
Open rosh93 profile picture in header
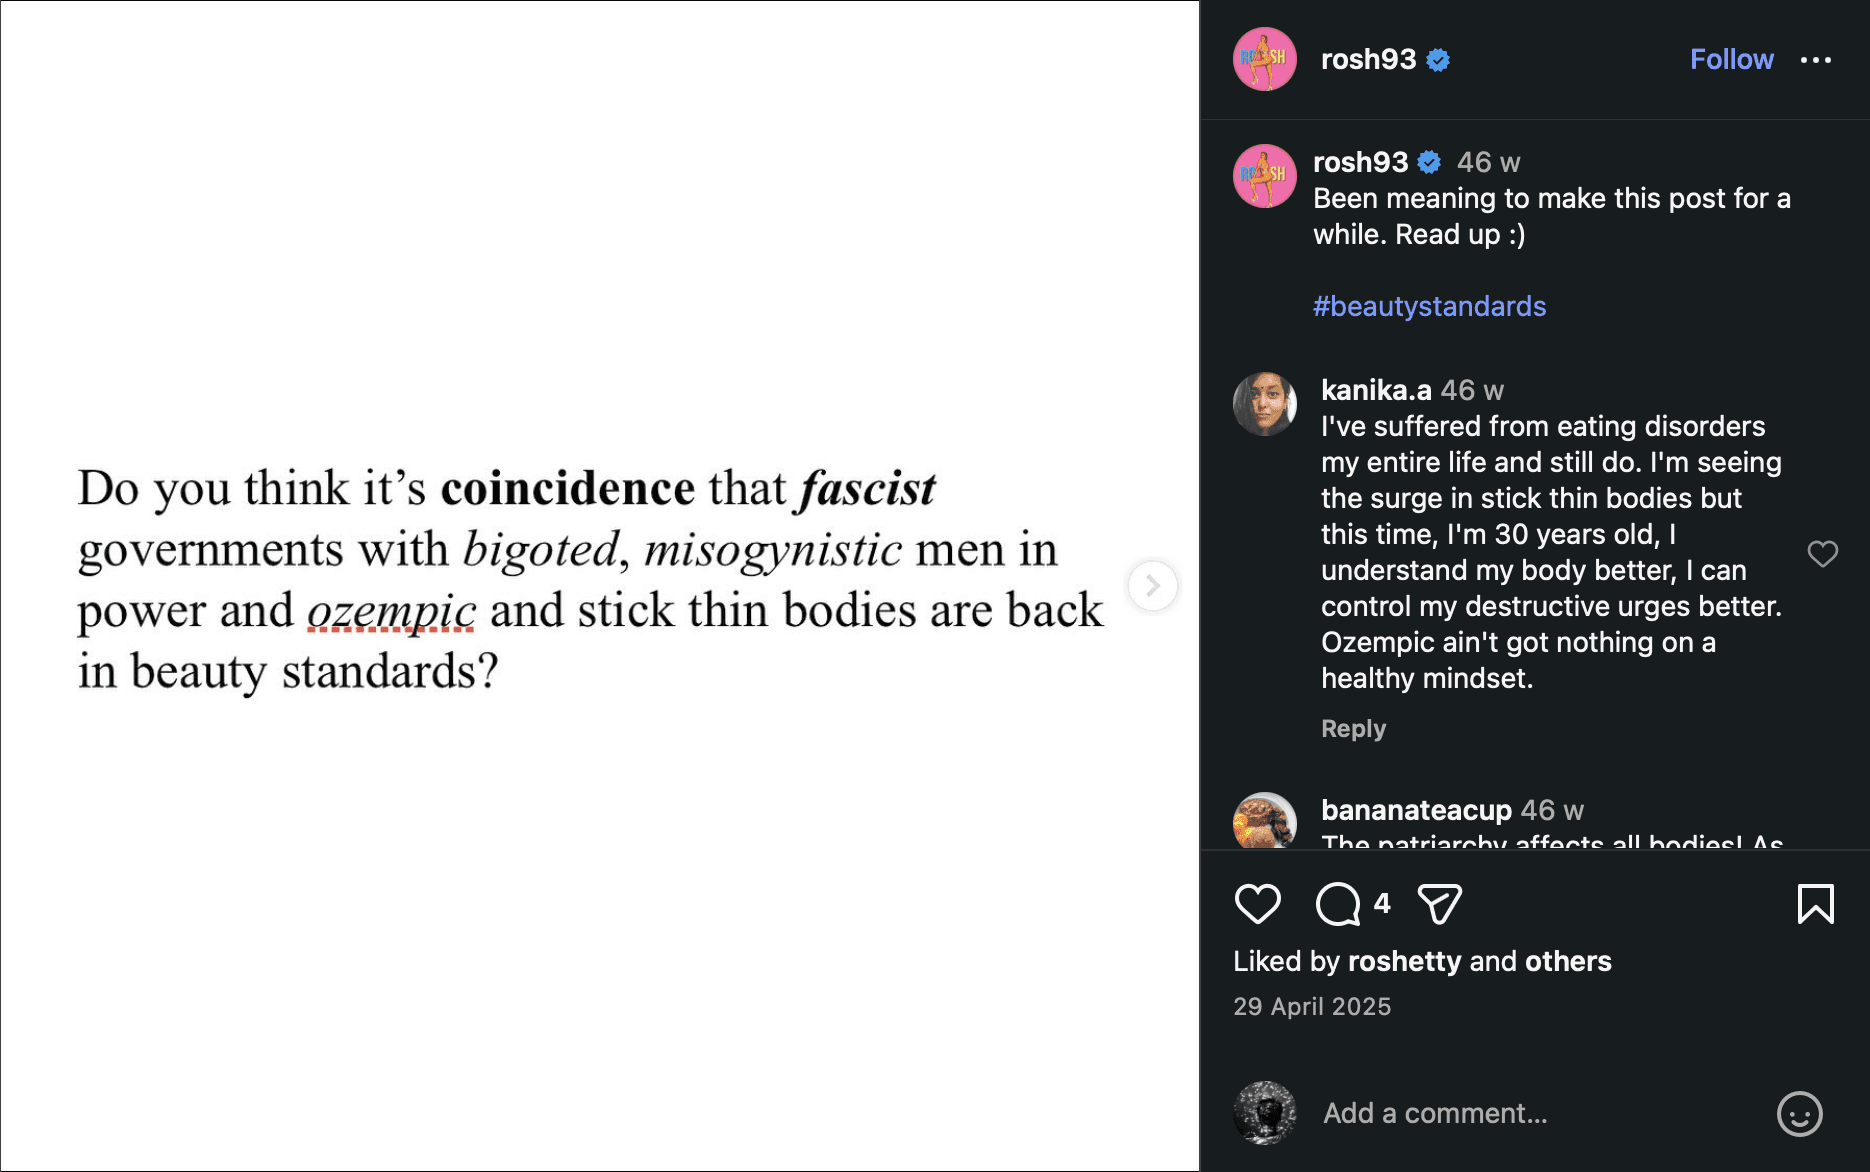pos(1264,60)
